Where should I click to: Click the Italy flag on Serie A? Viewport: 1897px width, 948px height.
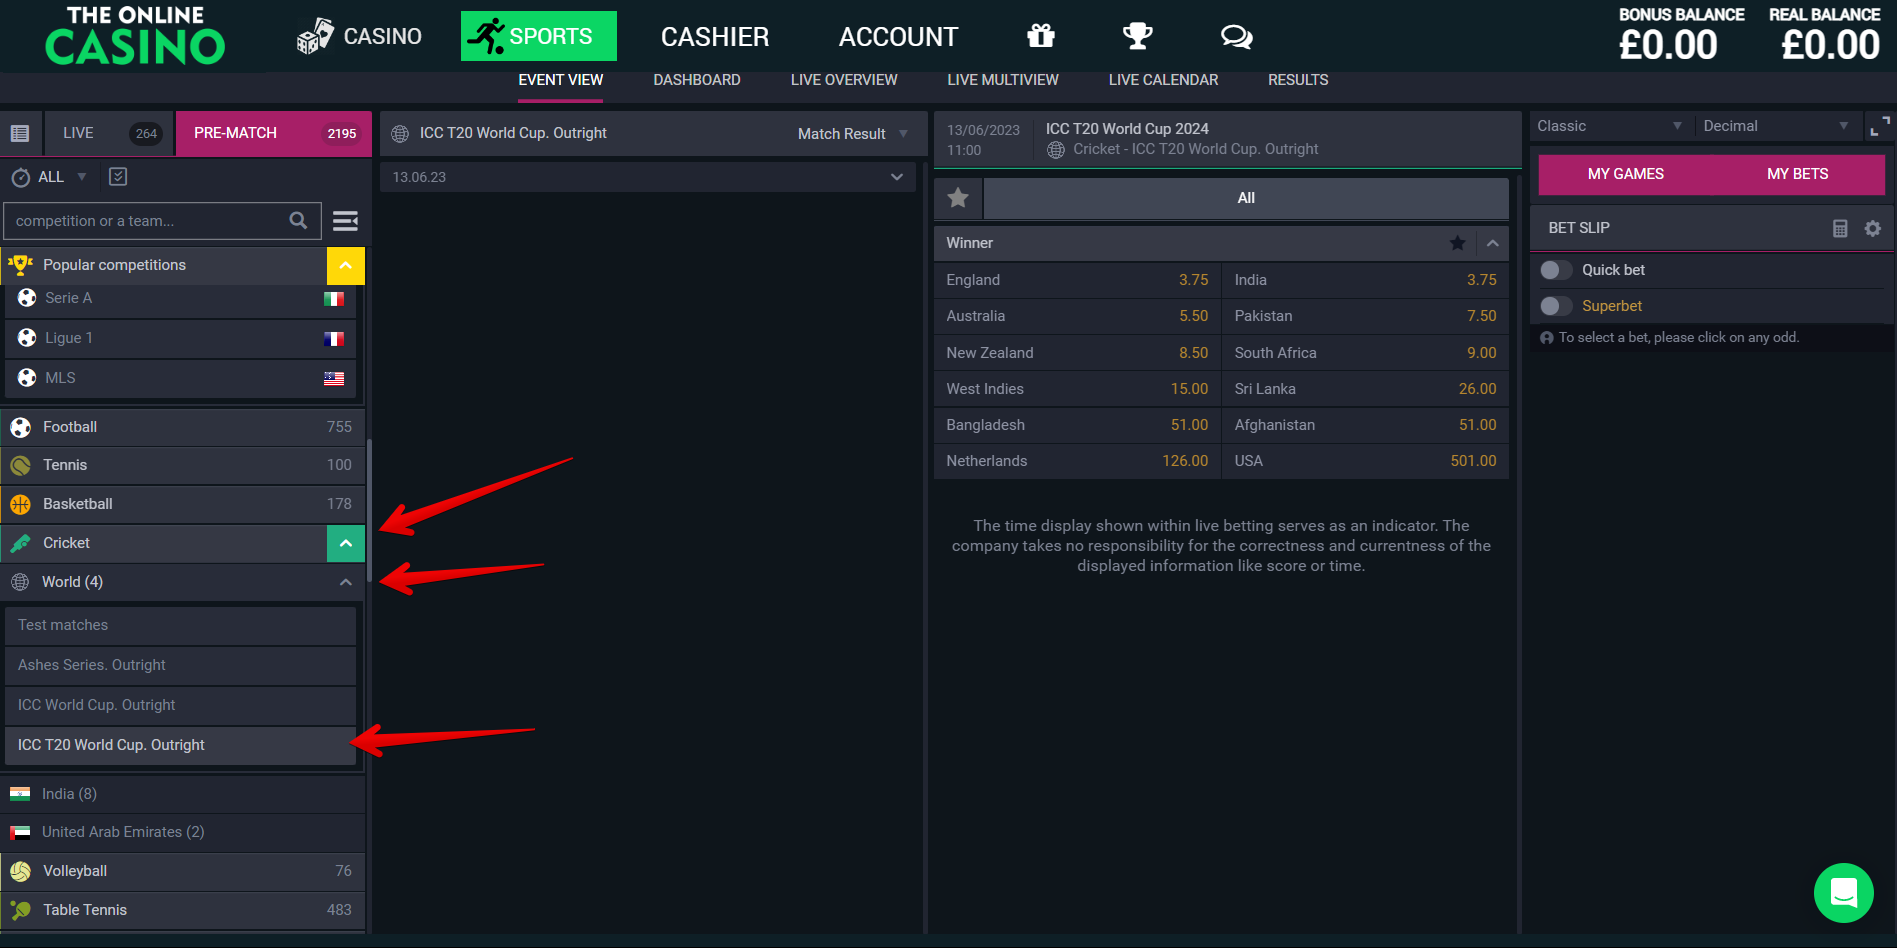[x=334, y=299]
